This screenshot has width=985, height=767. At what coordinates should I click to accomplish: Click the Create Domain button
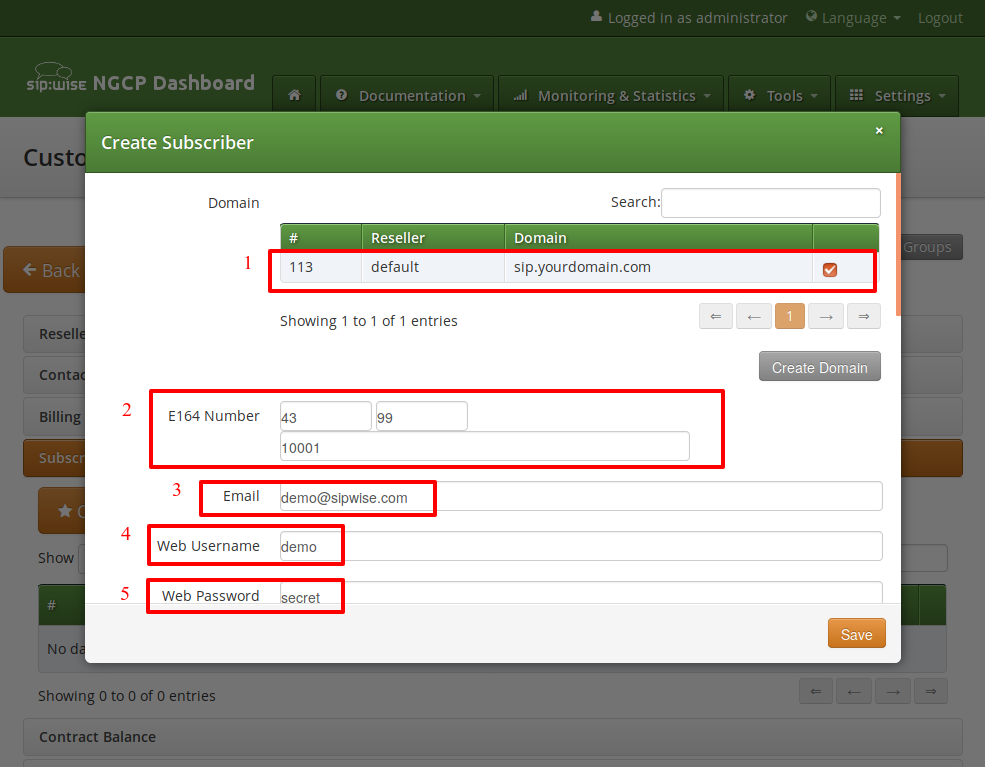[819, 367]
